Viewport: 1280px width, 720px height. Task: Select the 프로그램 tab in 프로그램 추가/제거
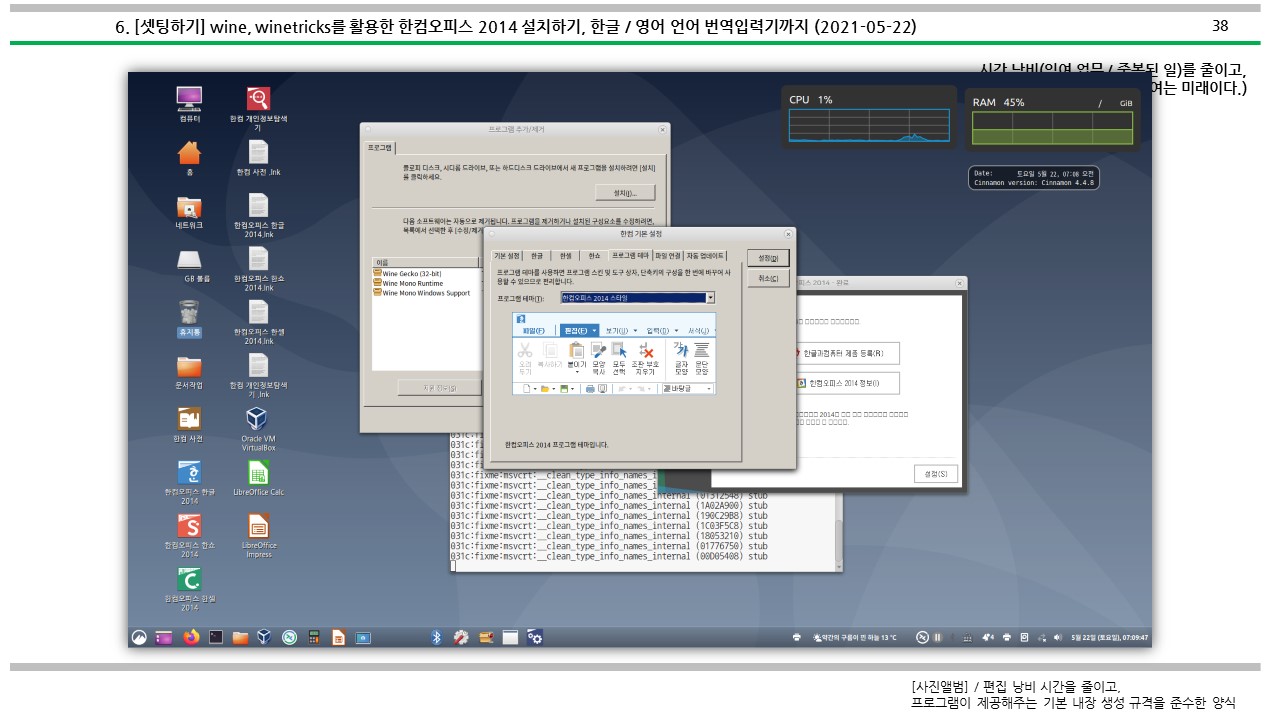pos(380,146)
